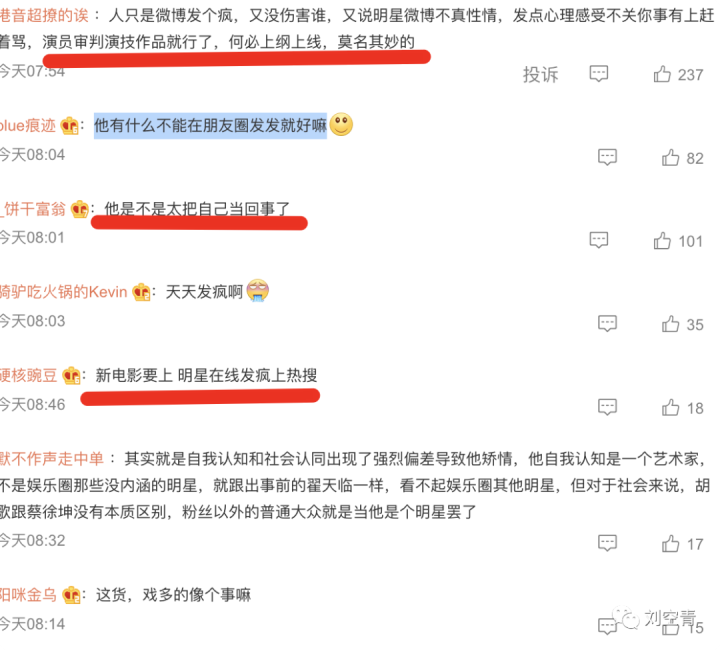Click the highlighted text in blue痕迹's comment
Screen dimensions: 720x650
pos(210,125)
